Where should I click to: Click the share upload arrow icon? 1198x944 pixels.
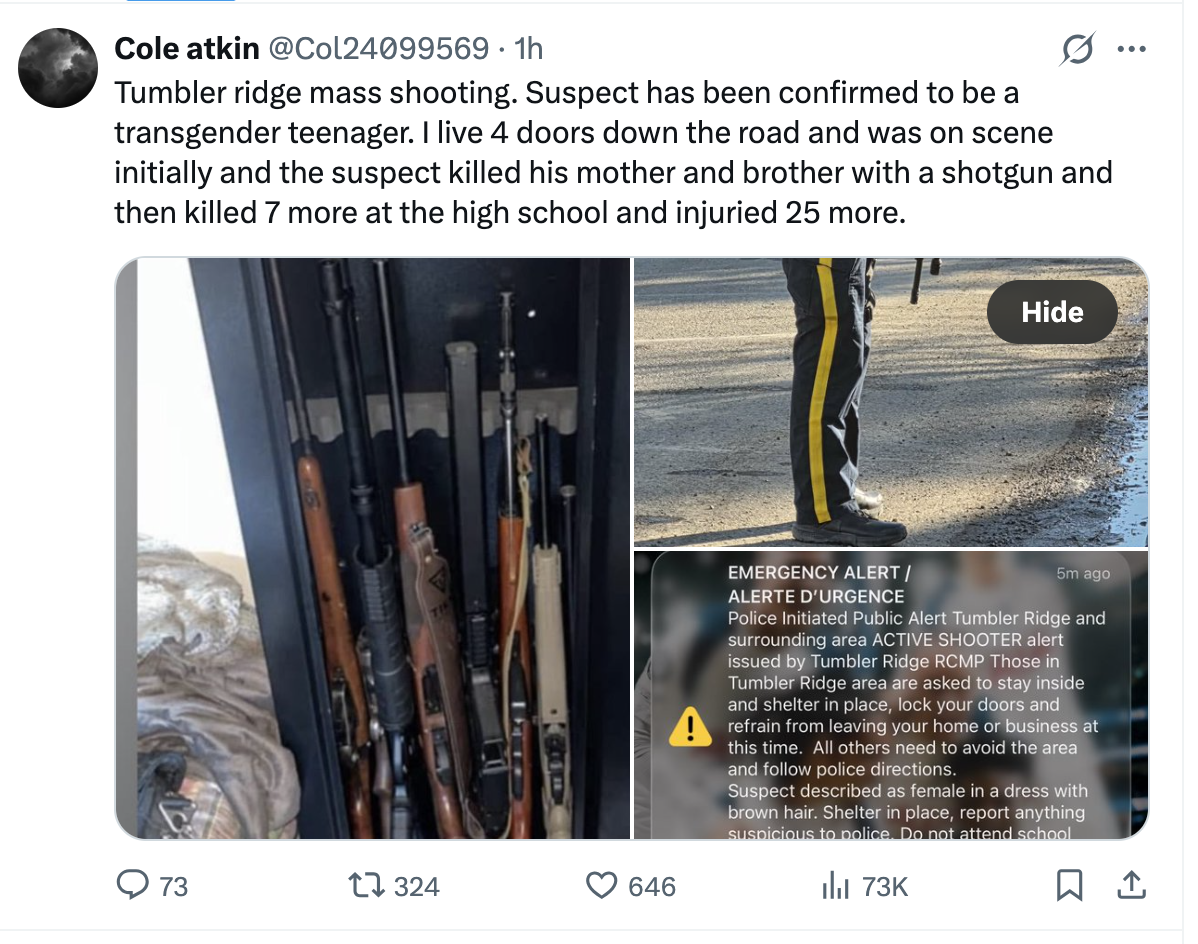(1131, 884)
